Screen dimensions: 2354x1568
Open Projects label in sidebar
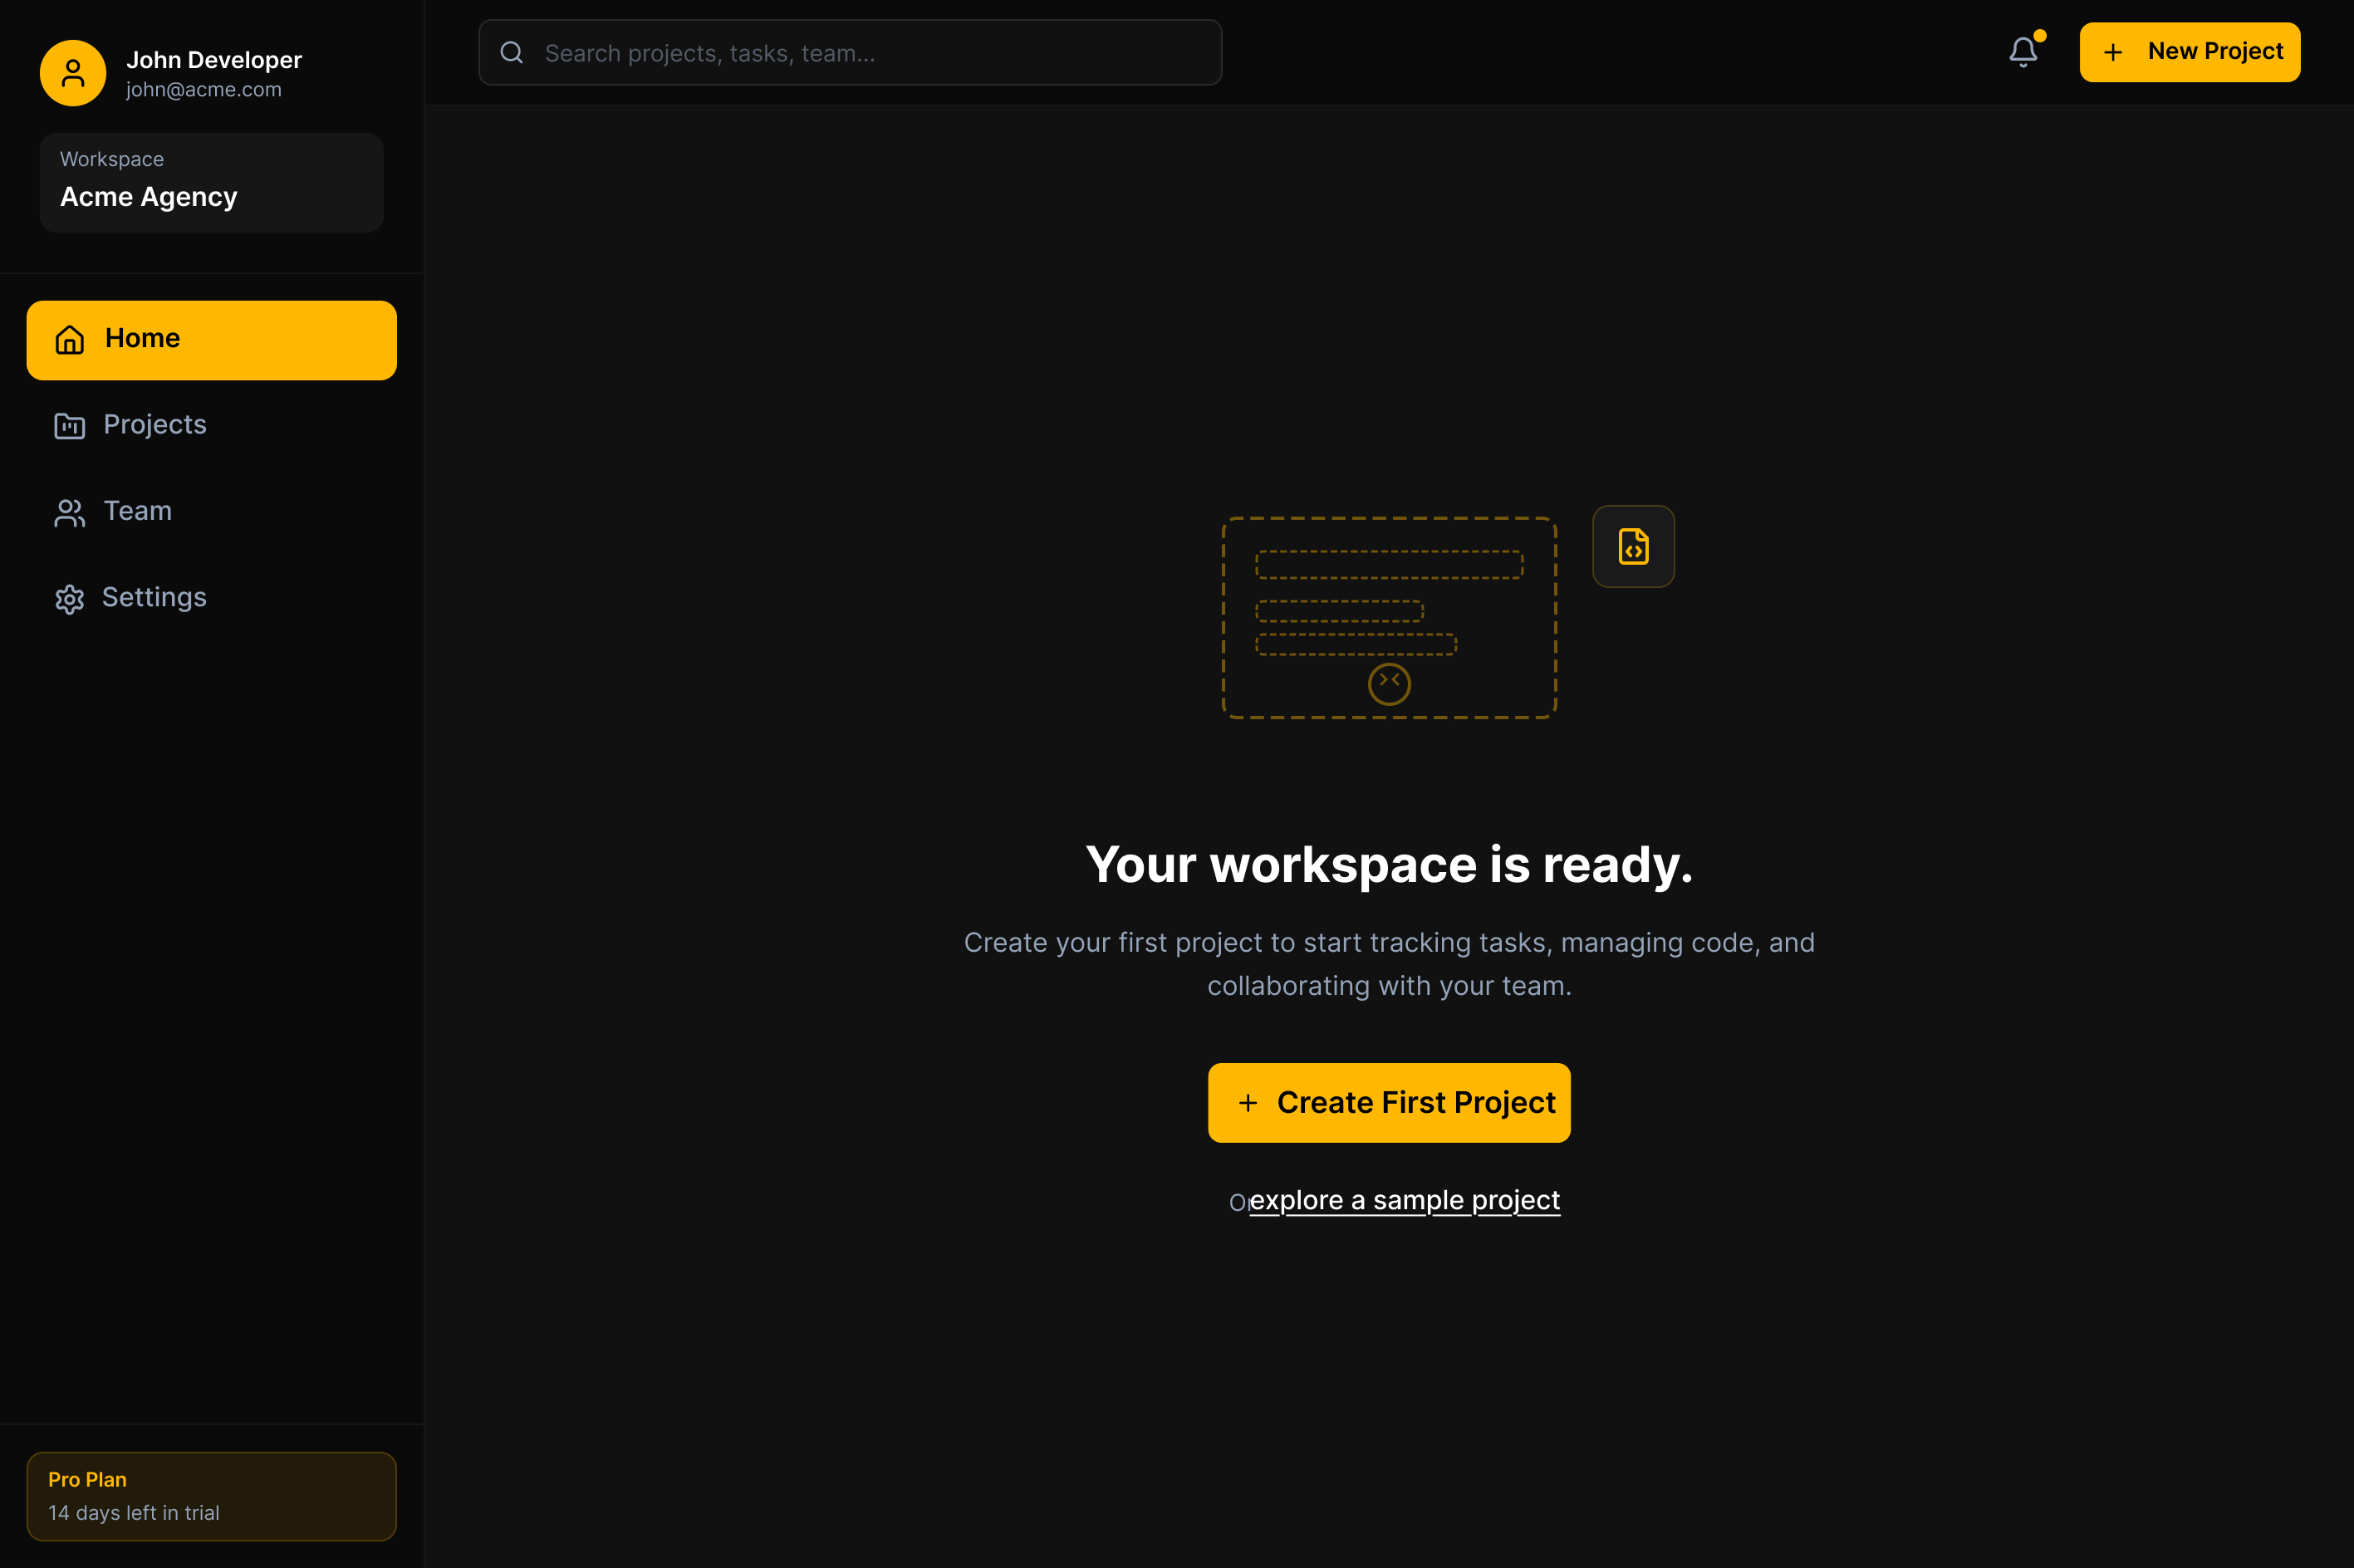155,424
